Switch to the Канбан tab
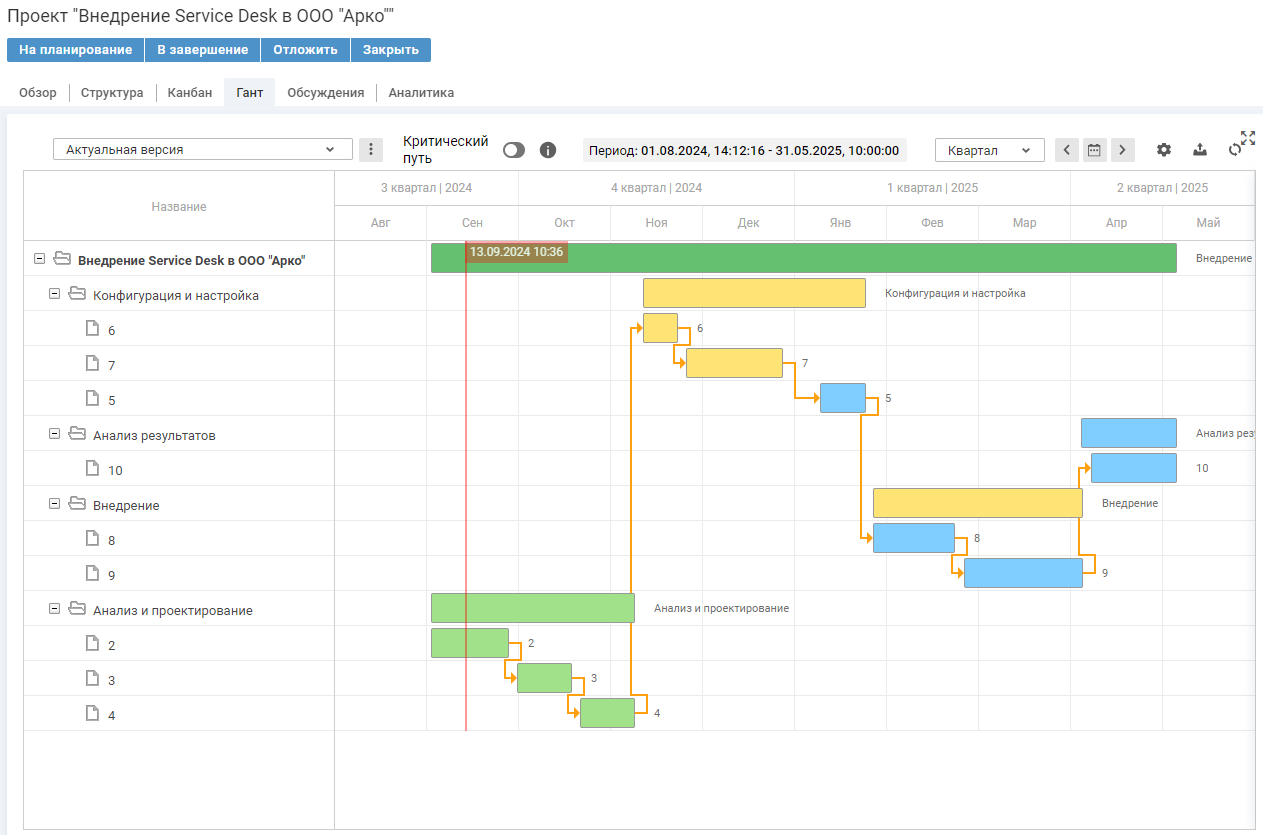 click(x=190, y=93)
